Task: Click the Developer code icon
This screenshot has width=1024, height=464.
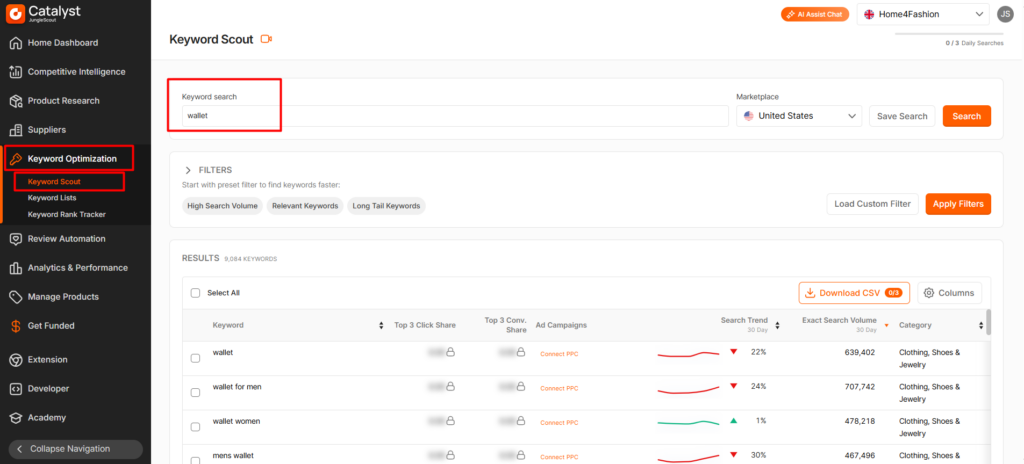Action: pyautogui.click(x=16, y=388)
